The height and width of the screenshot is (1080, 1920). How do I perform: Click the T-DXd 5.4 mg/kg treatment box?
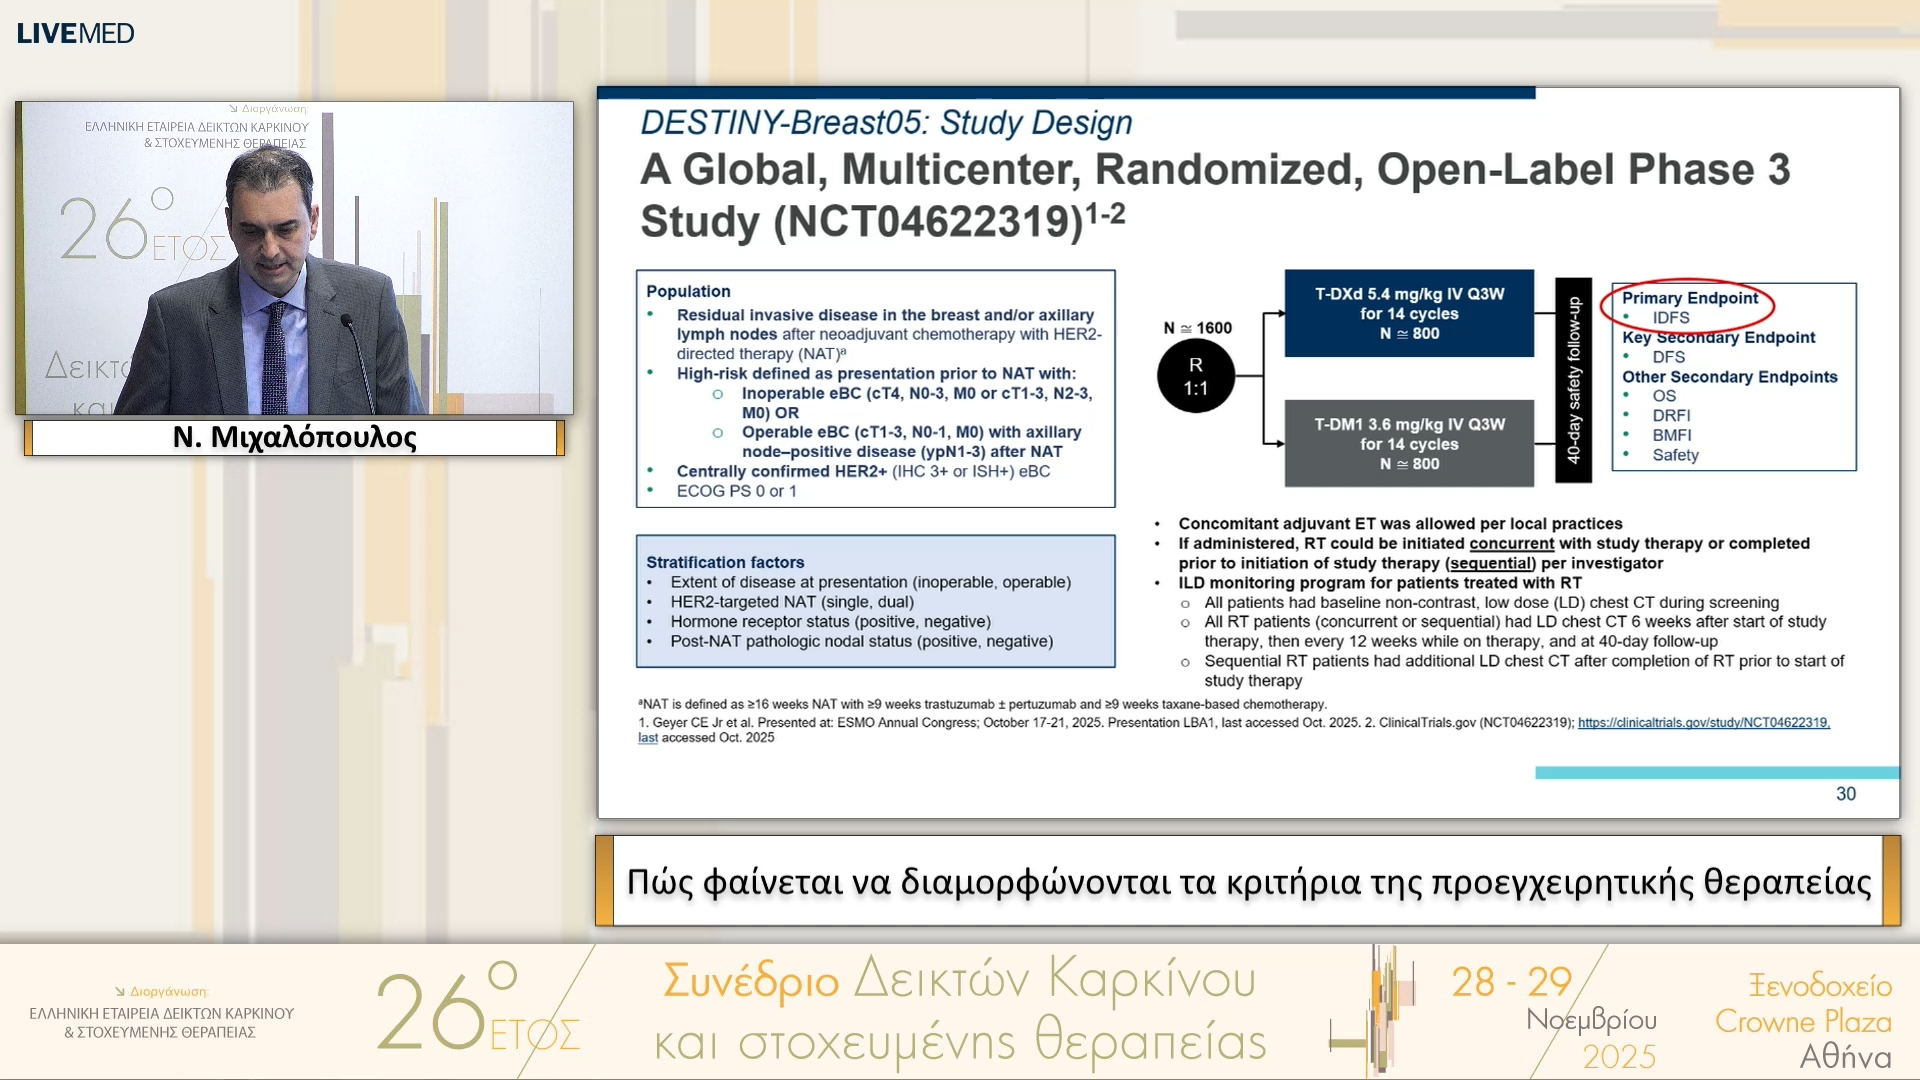click(x=1408, y=313)
